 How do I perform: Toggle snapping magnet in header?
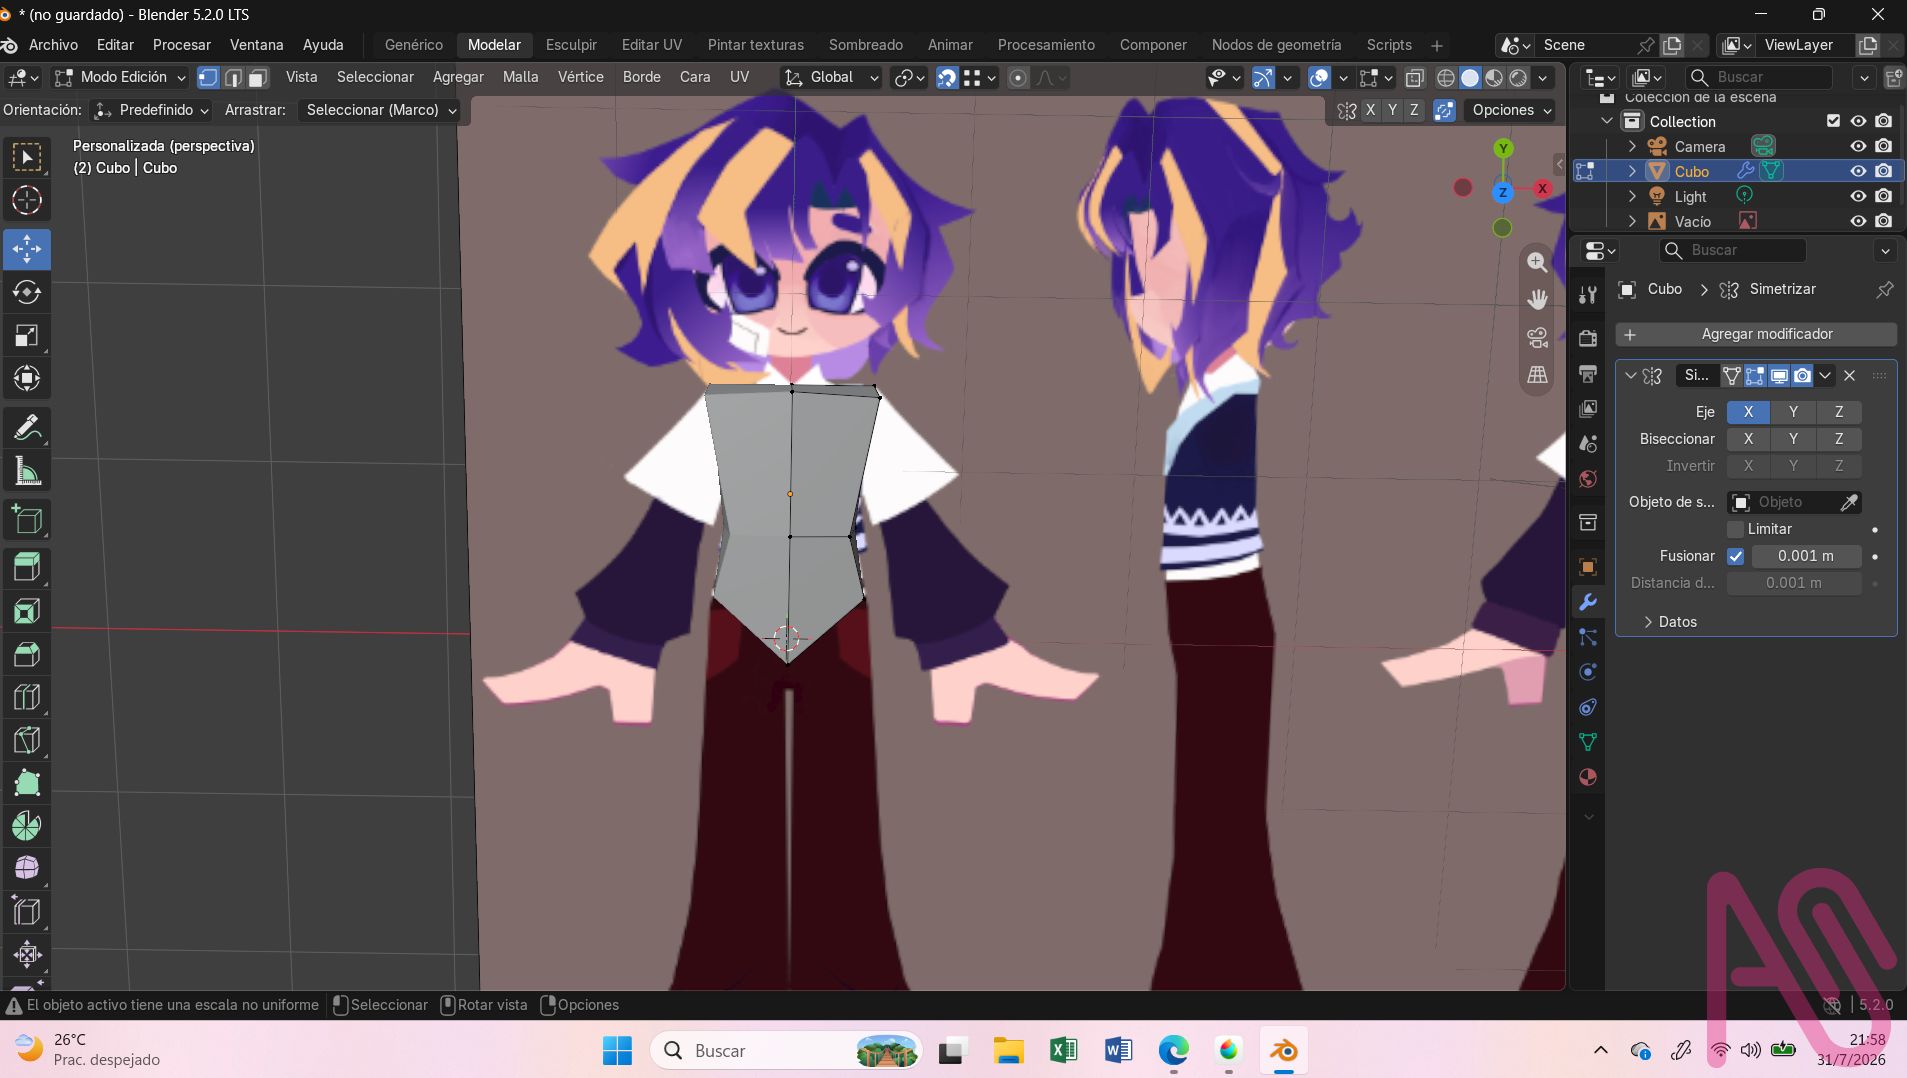tap(947, 78)
